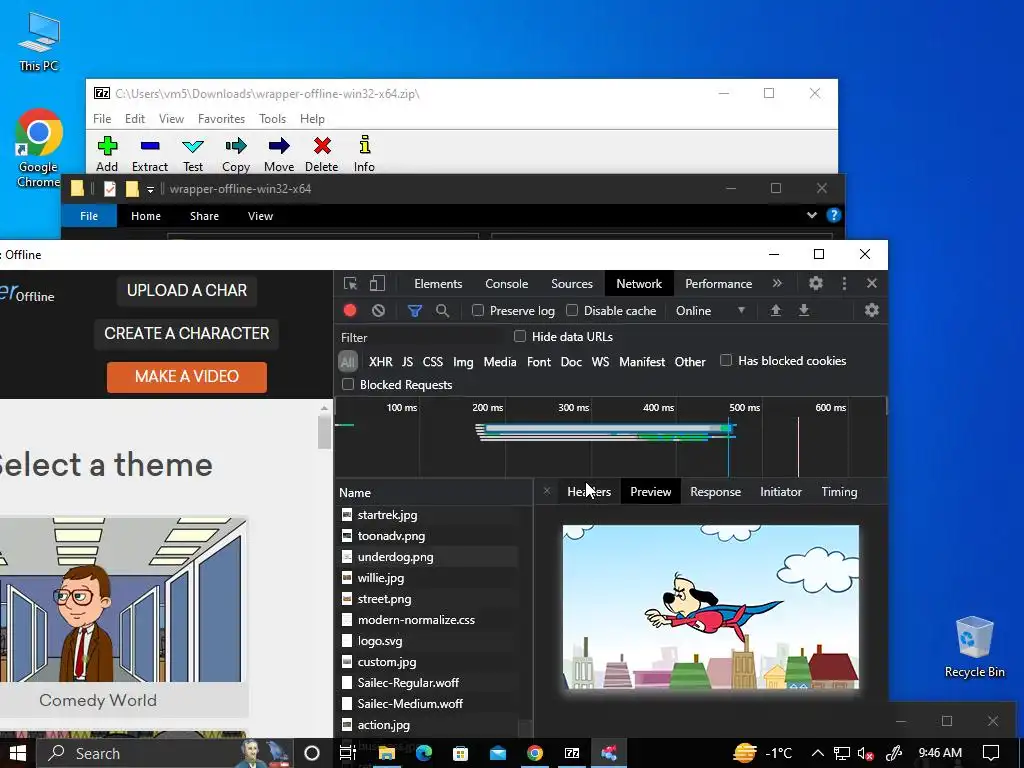
Task: Enable the Disable cache checkbox
Action: coord(572,310)
